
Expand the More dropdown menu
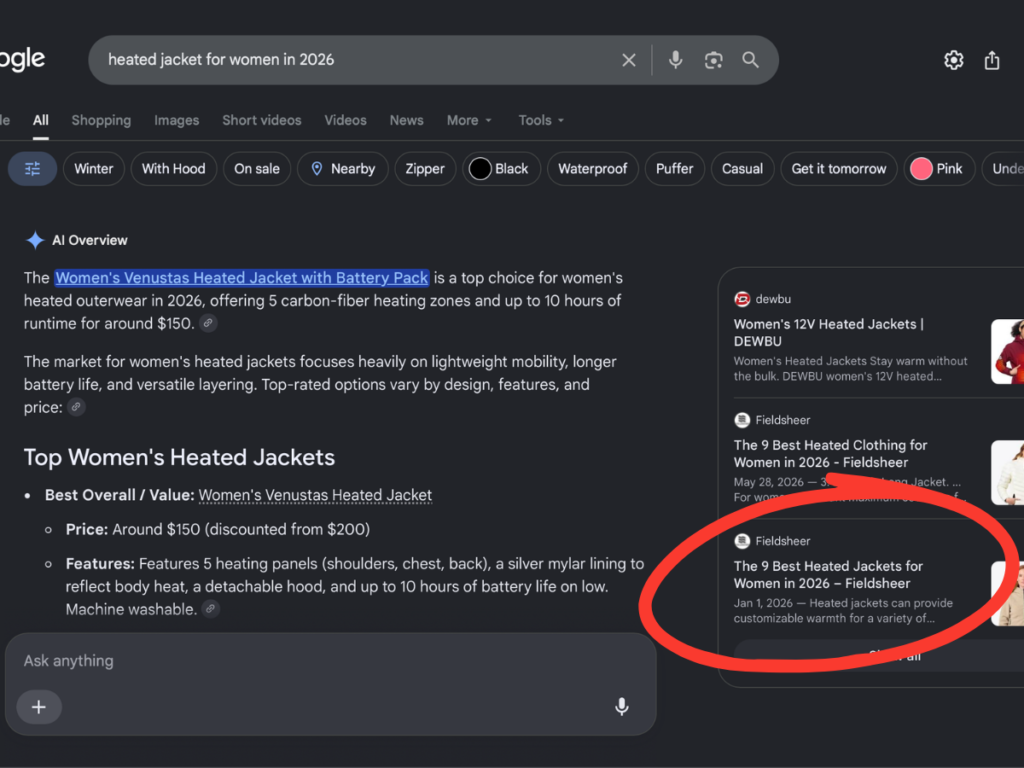point(469,120)
